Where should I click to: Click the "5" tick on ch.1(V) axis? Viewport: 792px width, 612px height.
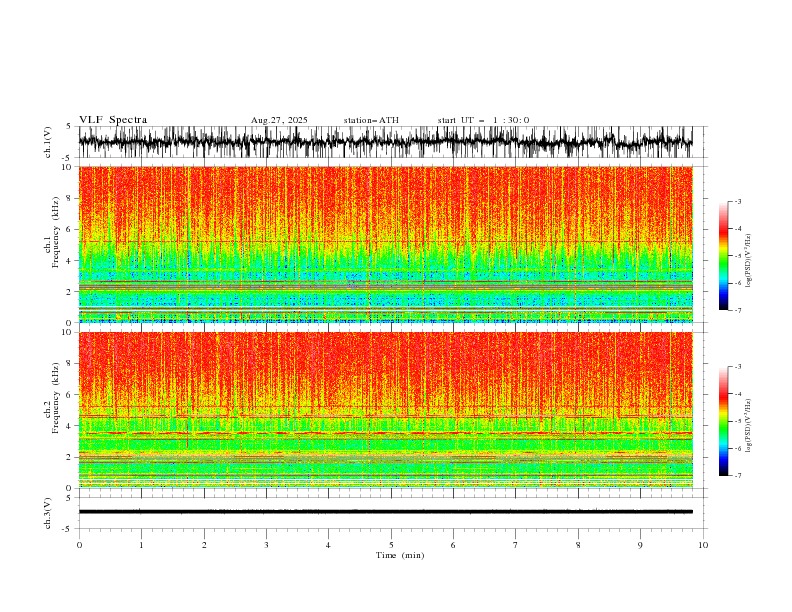coord(70,127)
